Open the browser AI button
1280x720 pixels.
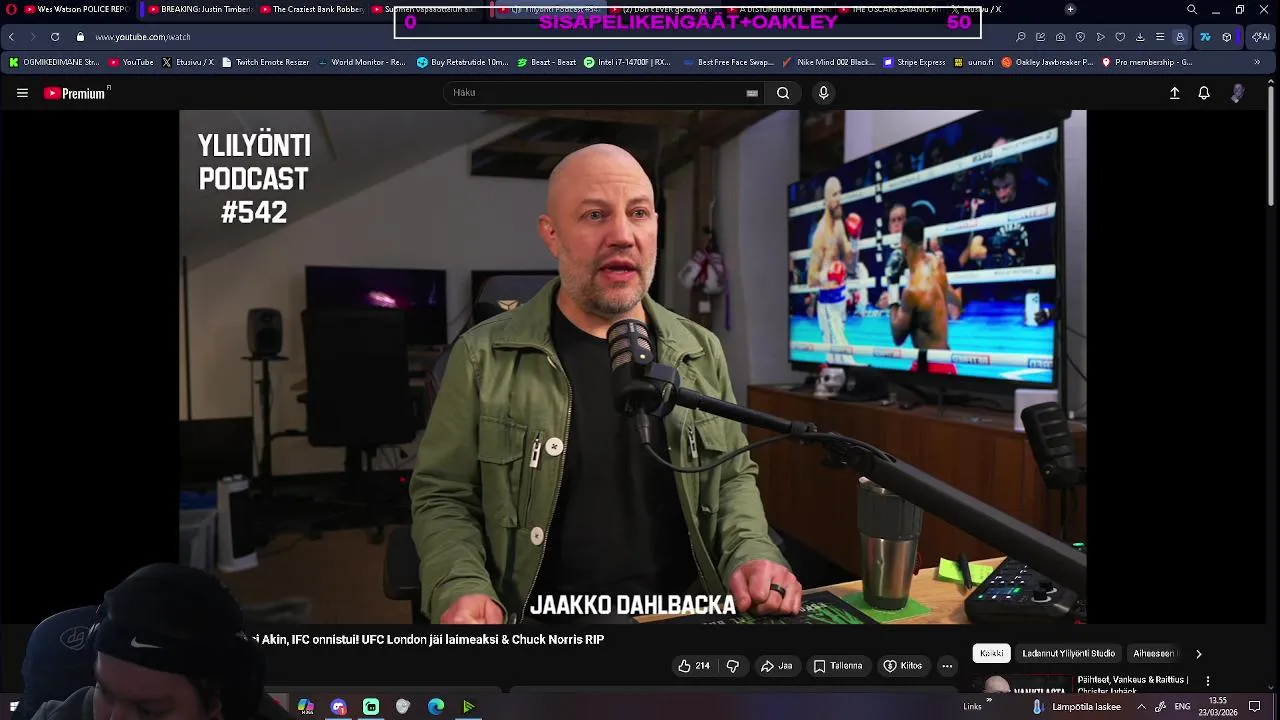(1260, 37)
